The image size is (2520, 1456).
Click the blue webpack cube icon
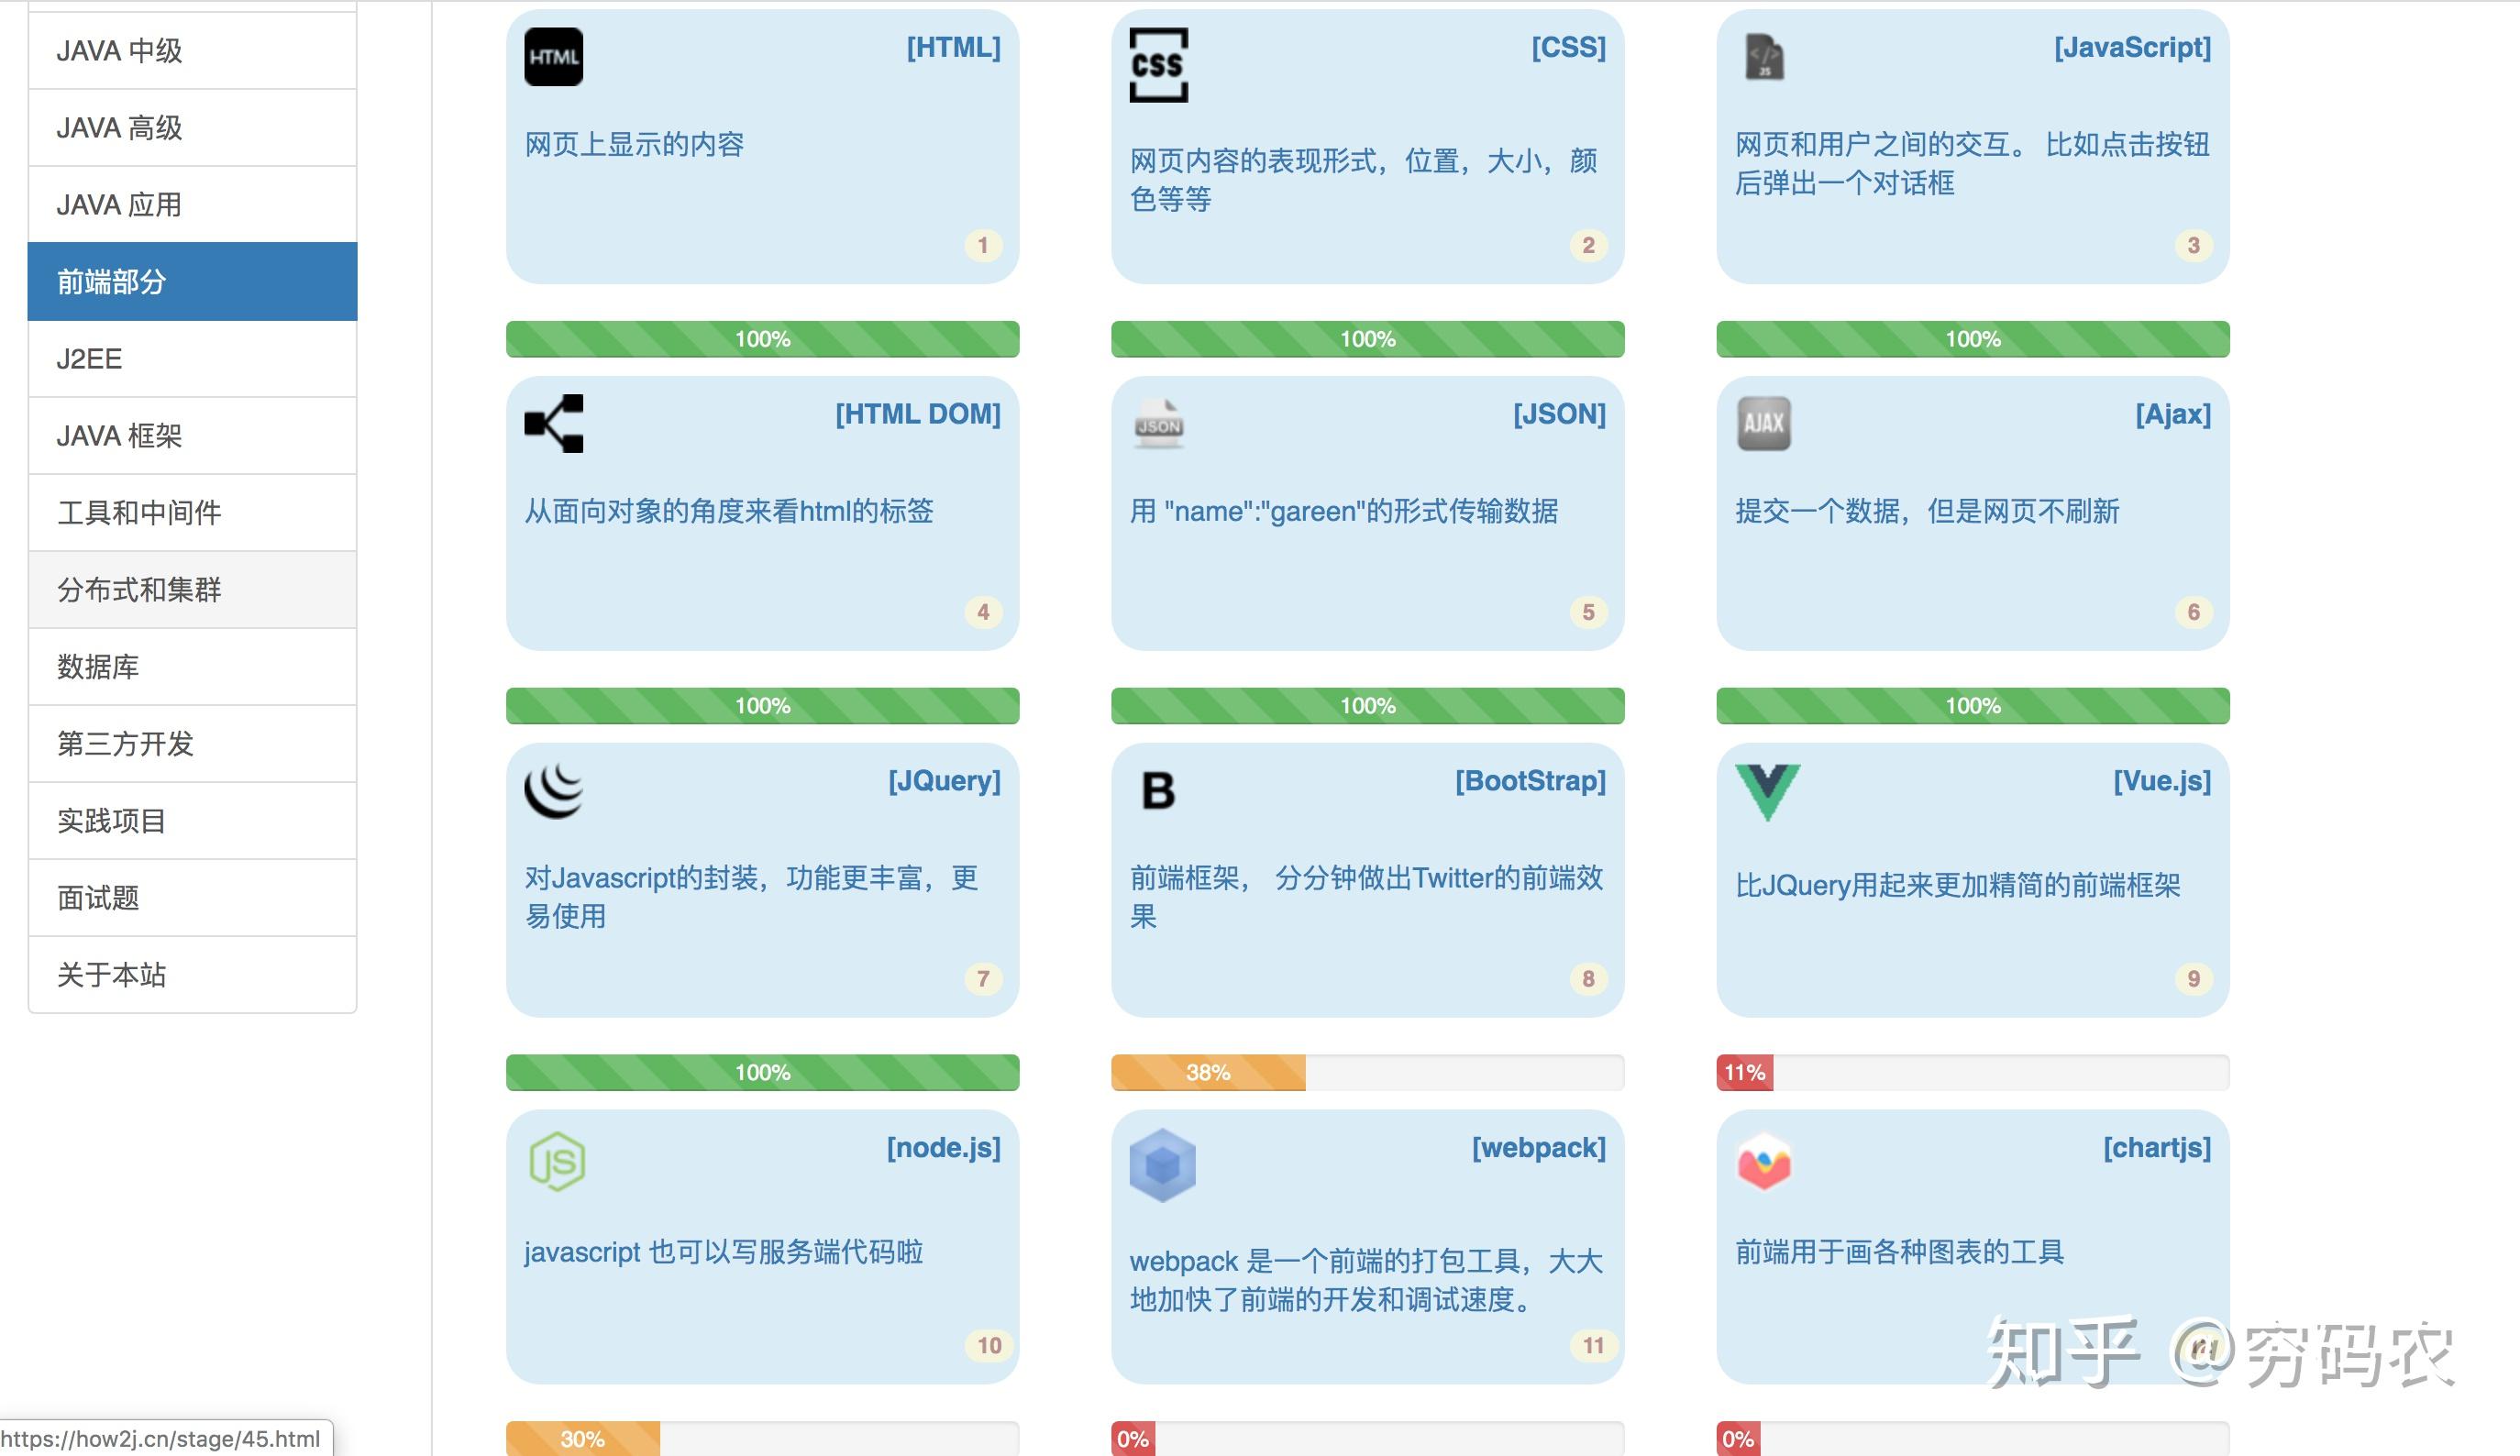tap(1162, 1165)
